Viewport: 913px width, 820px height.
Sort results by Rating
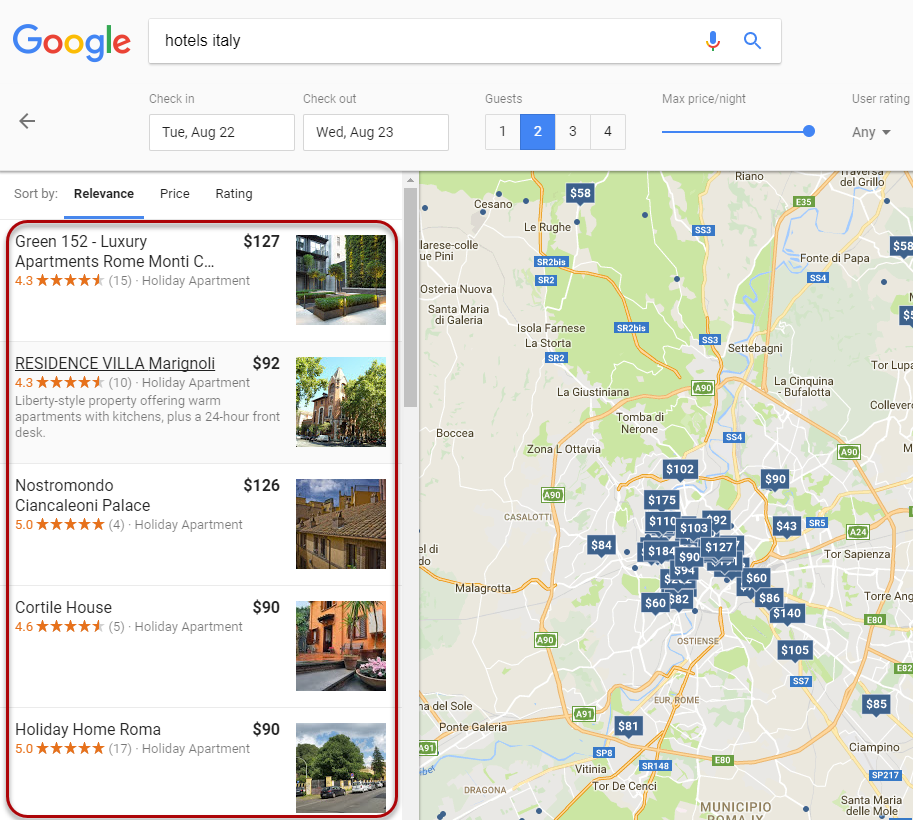tap(234, 194)
